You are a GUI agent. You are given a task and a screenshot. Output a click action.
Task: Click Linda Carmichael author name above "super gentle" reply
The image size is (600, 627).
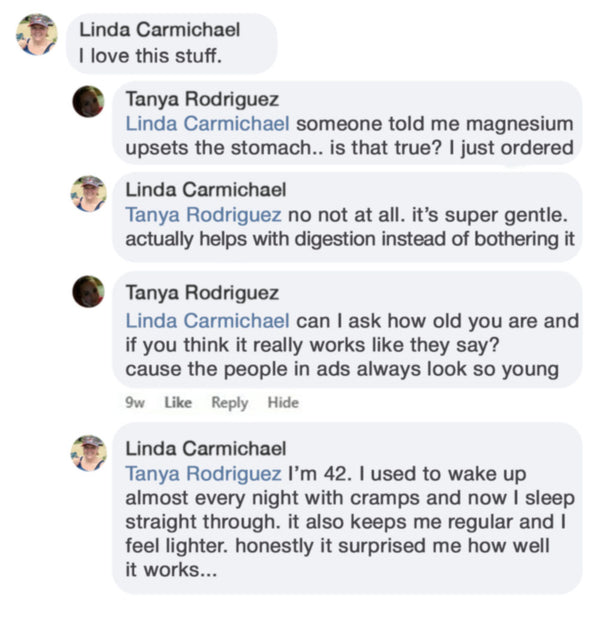click(x=206, y=189)
